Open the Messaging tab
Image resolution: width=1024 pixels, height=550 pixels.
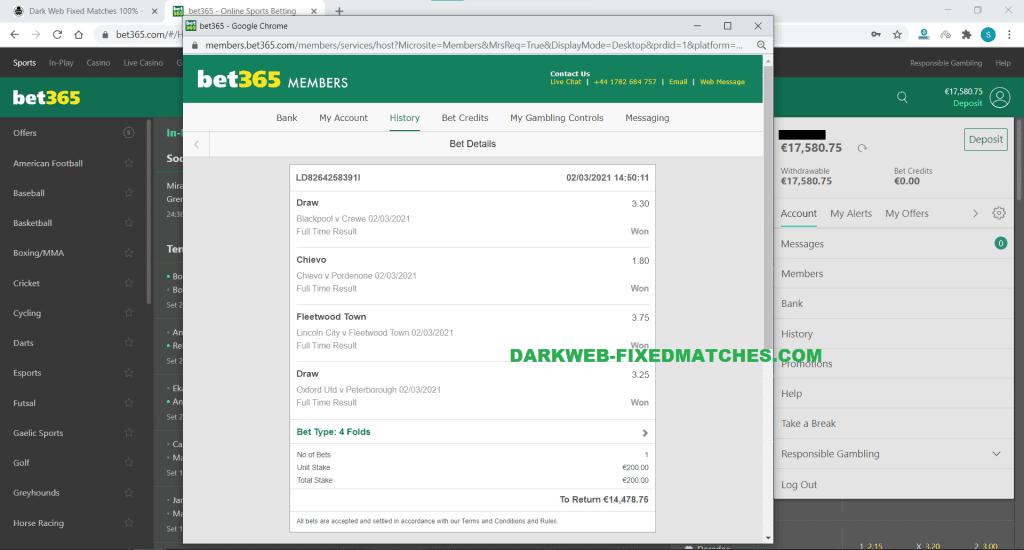(x=647, y=118)
